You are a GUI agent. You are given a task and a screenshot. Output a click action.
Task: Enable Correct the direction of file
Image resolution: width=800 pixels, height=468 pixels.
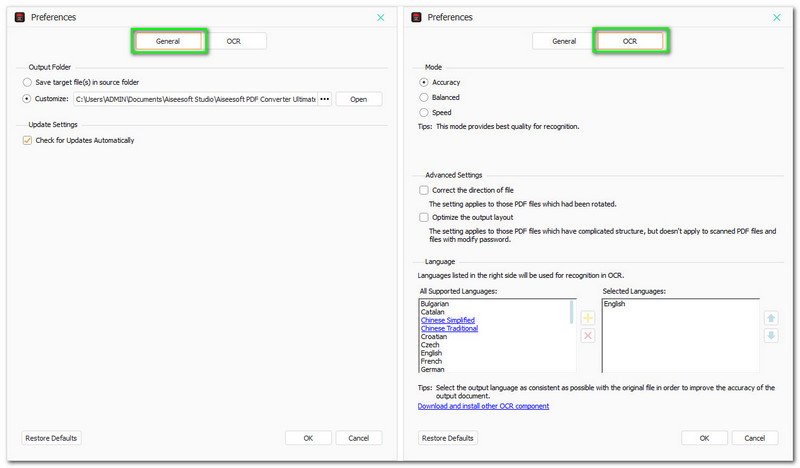coord(423,190)
